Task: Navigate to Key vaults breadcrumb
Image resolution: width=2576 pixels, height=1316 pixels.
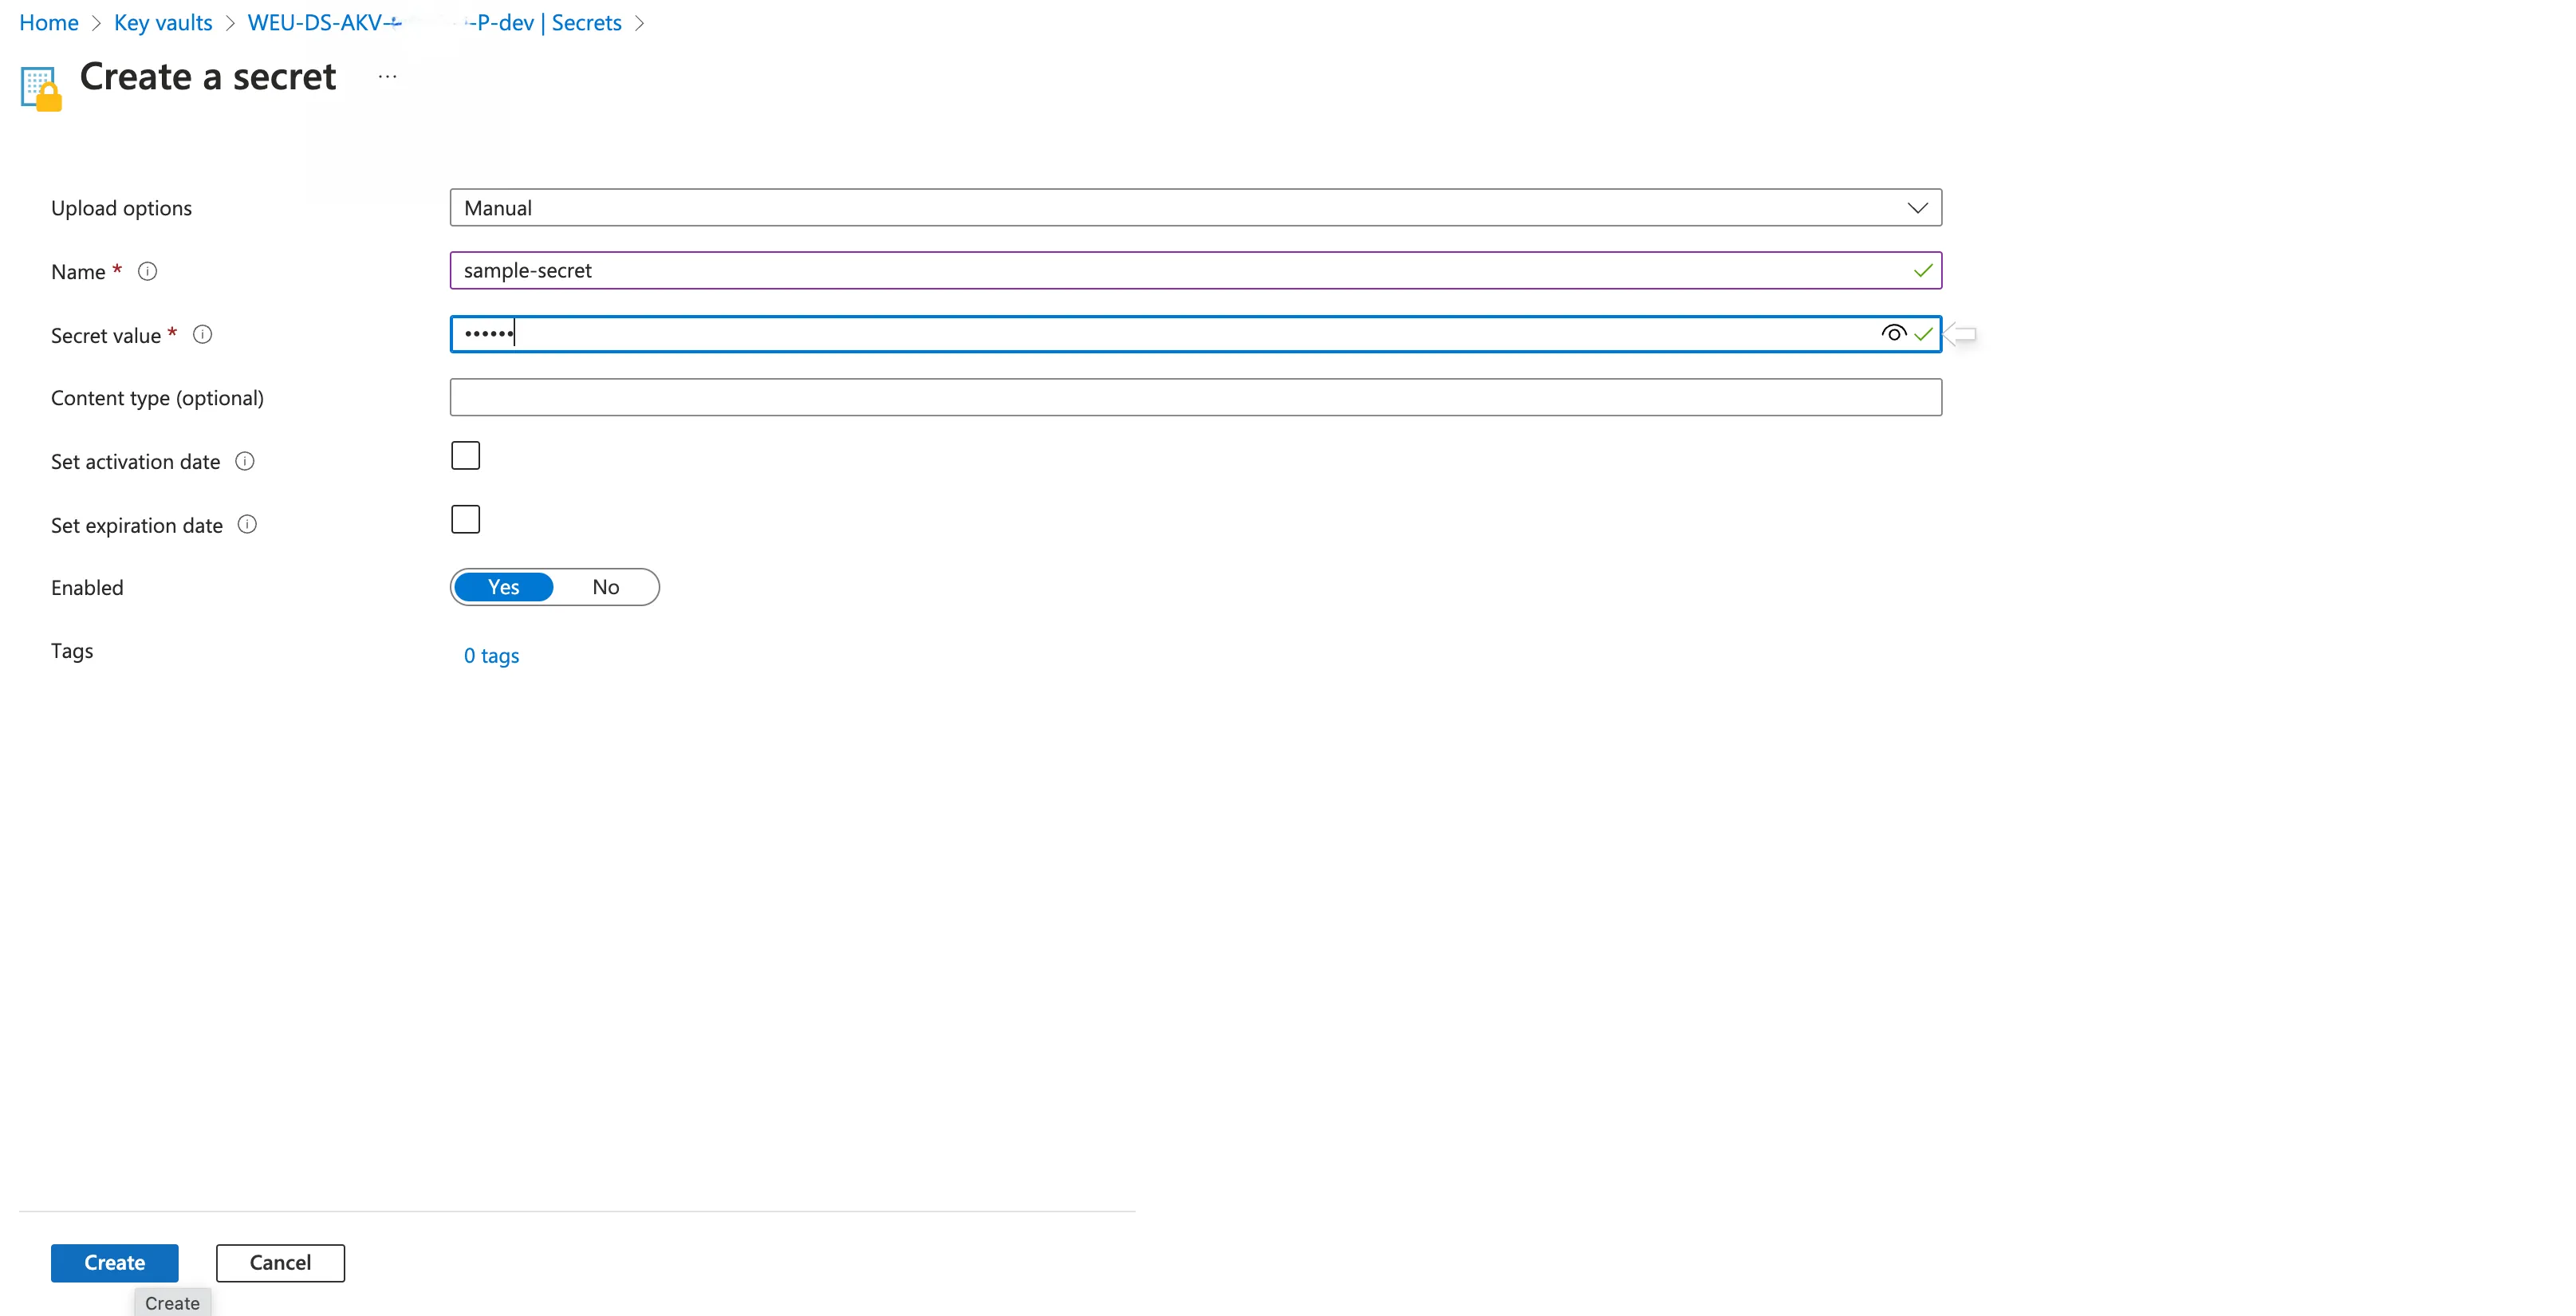Action: point(163,23)
